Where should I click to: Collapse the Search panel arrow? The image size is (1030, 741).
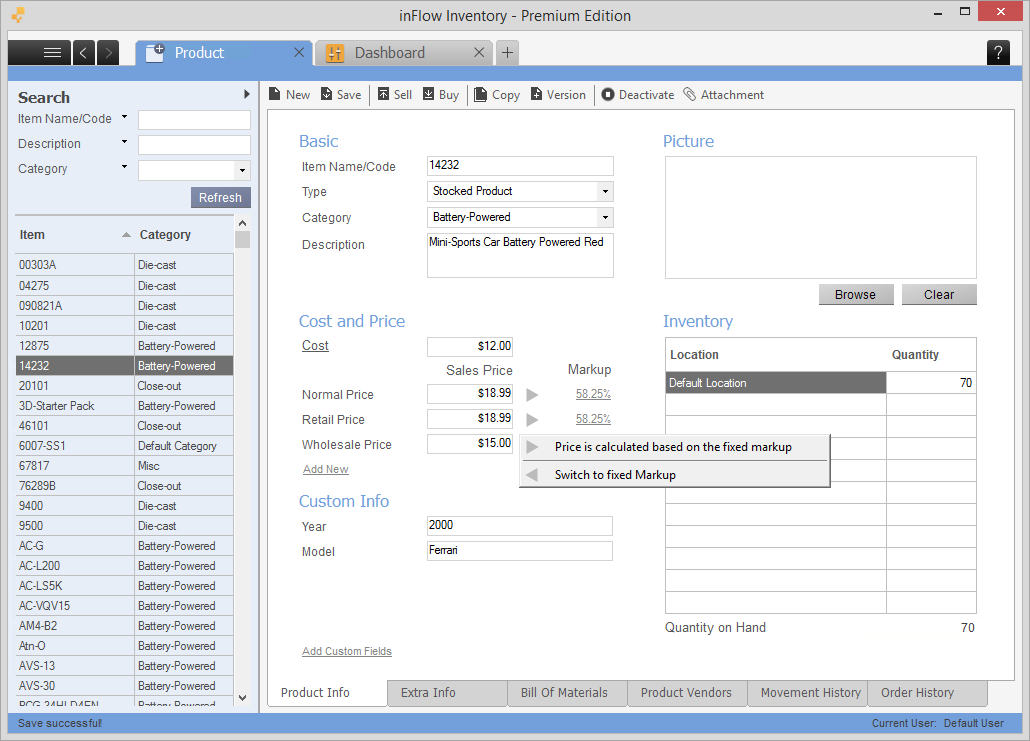click(x=246, y=95)
